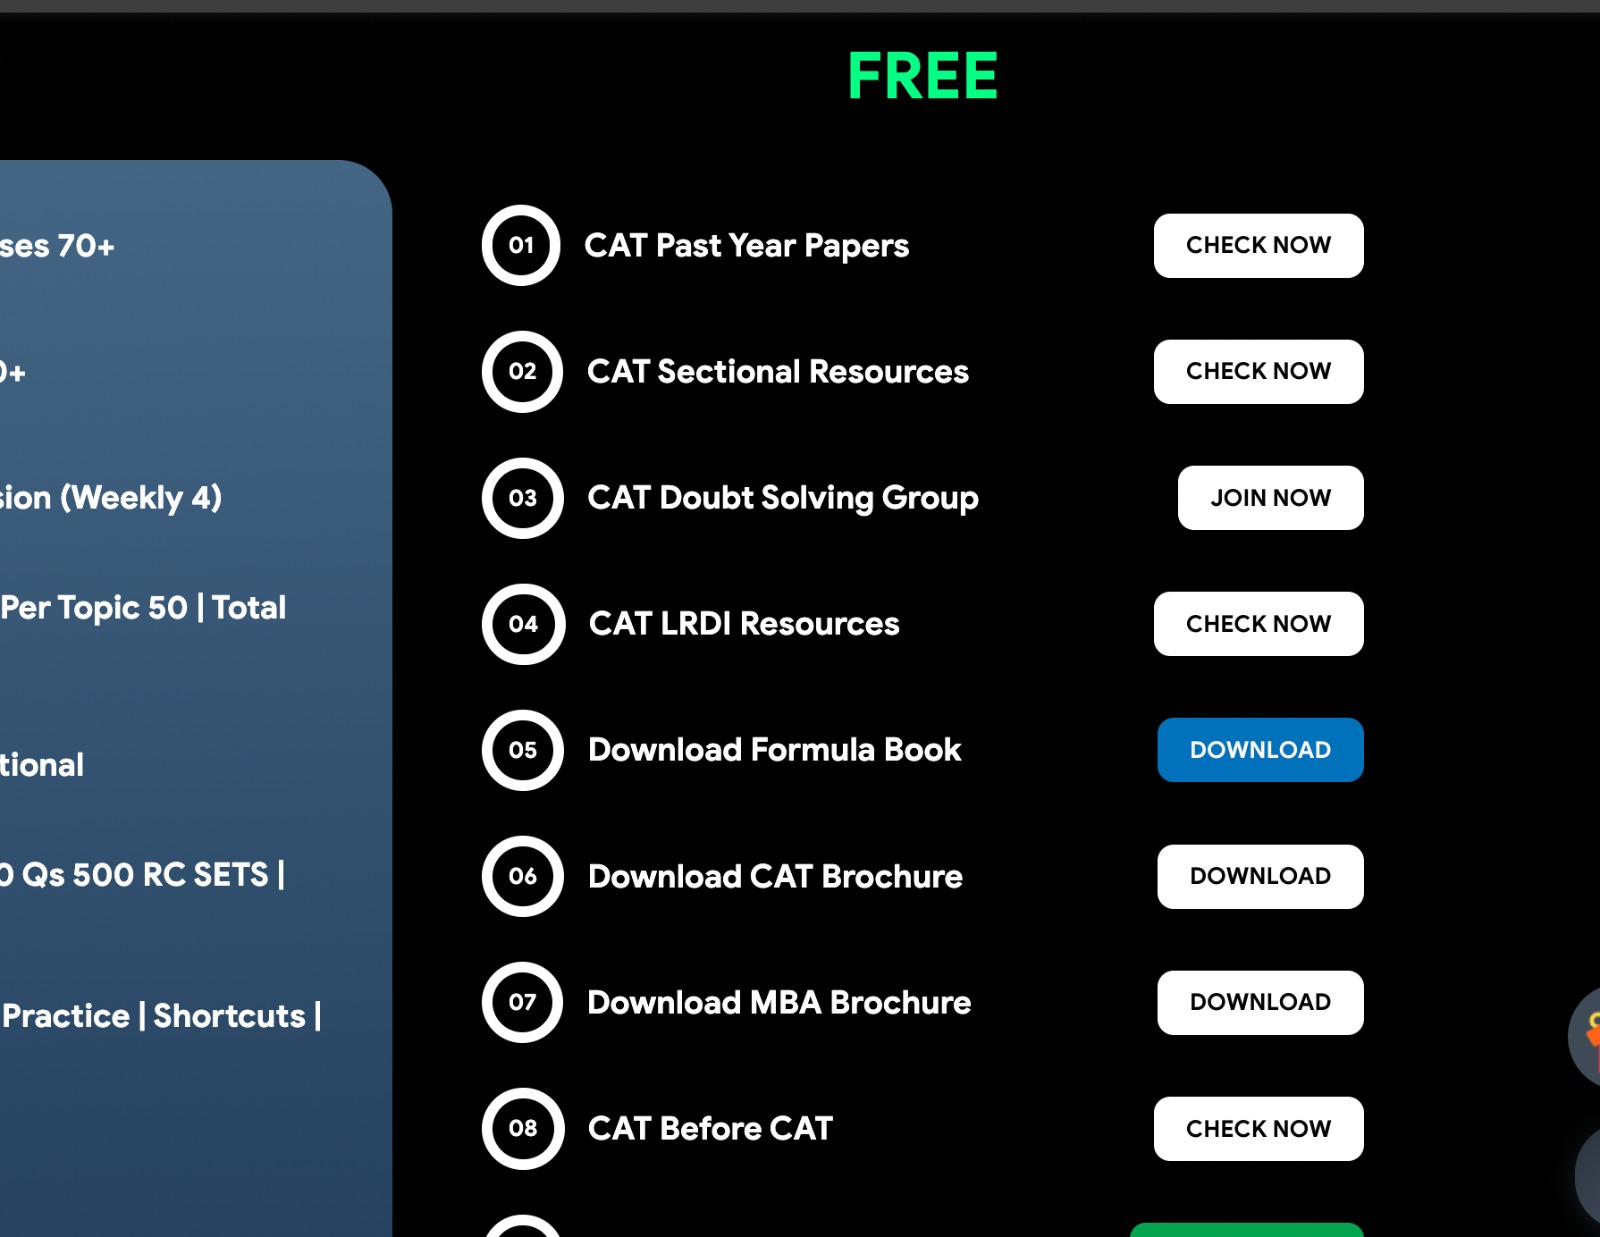Screen dimensions: 1600x1237
Task: Open CAT Sectional Resources via Check Now
Action: tap(1258, 371)
